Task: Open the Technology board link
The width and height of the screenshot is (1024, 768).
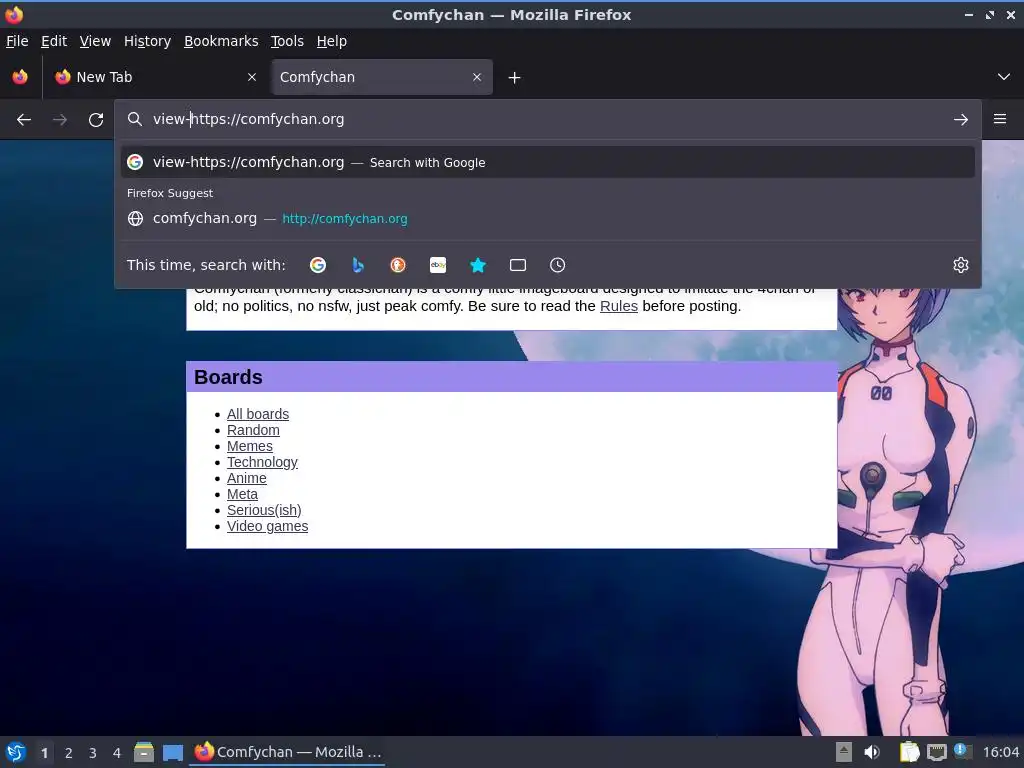Action: point(262,462)
